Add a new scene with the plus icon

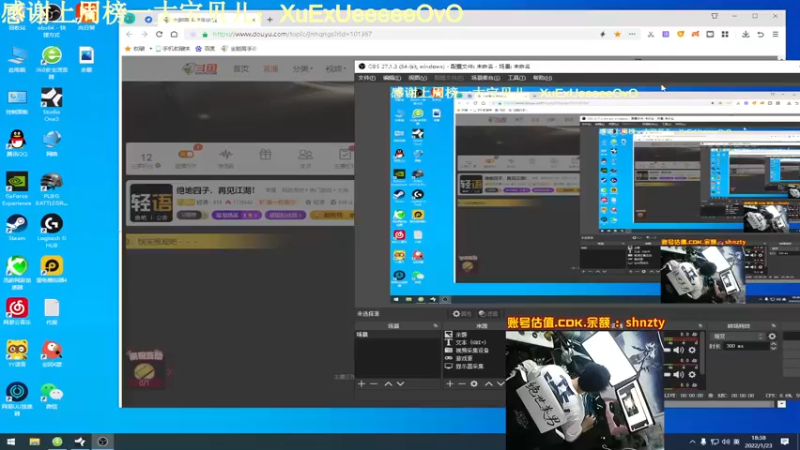point(362,384)
